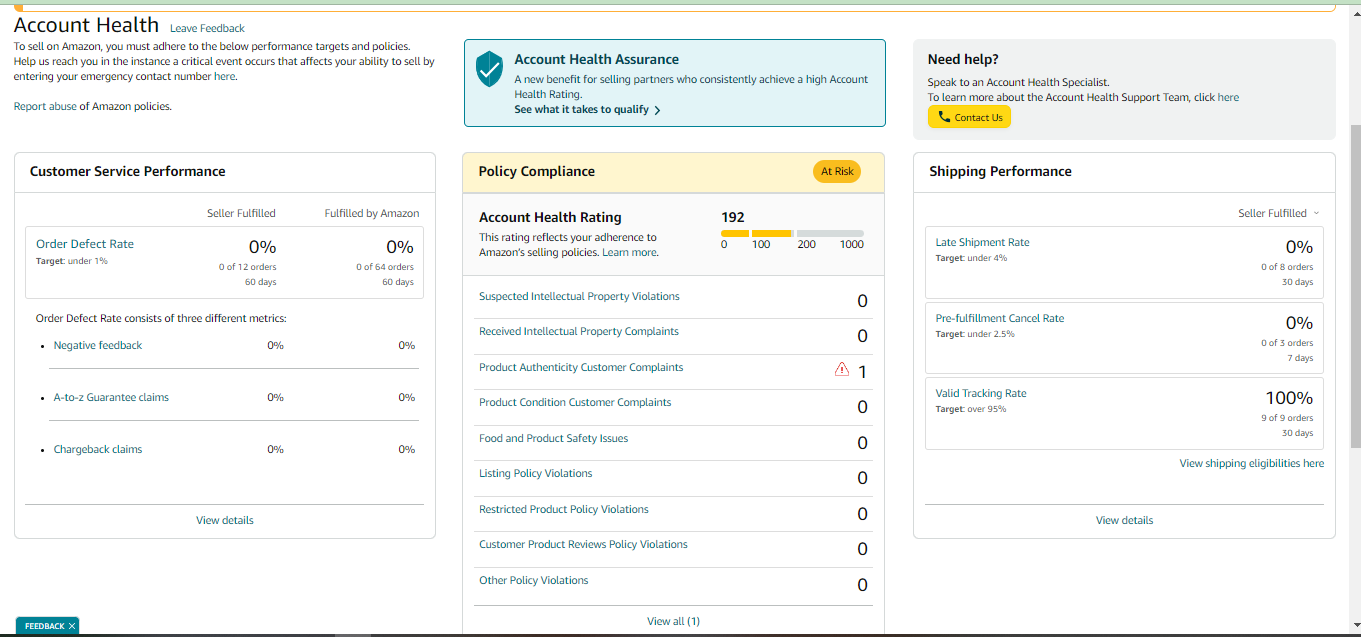Click the Customer Service Performance heading

pyautogui.click(x=128, y=171)
